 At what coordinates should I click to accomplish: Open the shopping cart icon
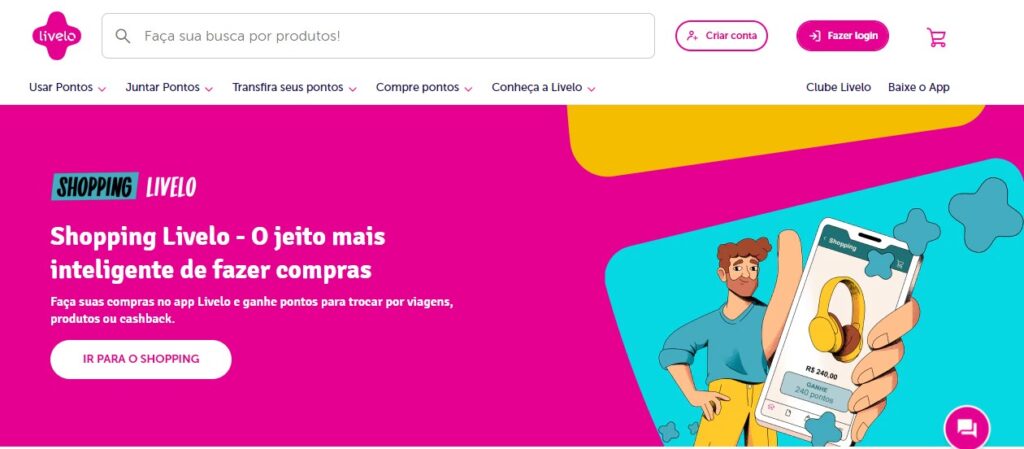936,37
